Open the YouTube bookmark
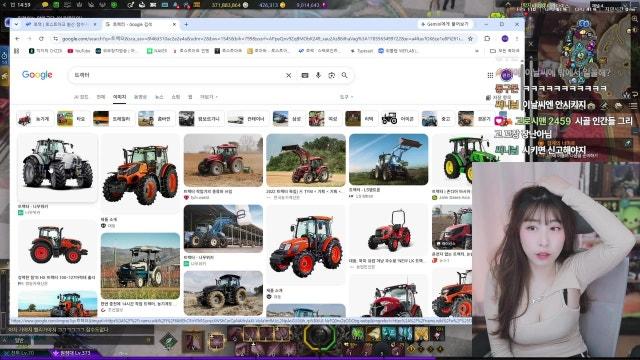This screenshot has width=640, height=360. [79, 51]
